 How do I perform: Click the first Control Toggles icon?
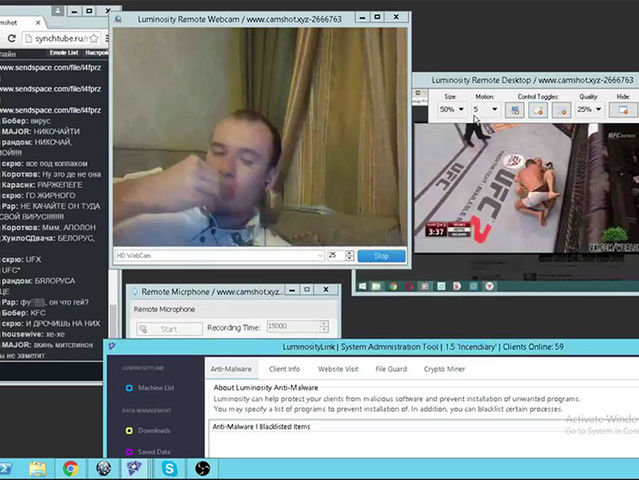point(515,109)
